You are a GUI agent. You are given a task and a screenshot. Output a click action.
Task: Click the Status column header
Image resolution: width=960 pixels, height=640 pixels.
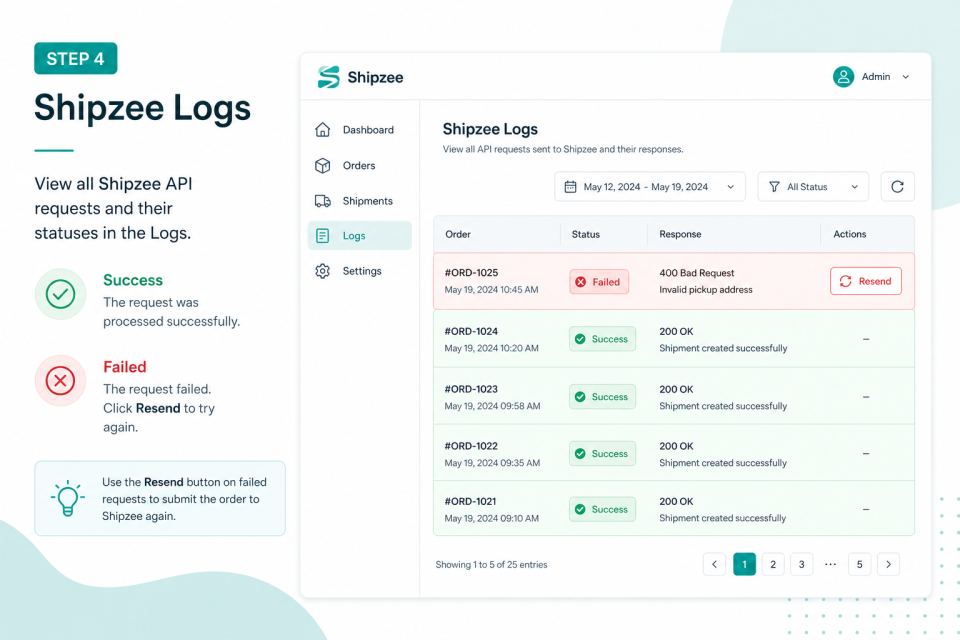(586, 234)
